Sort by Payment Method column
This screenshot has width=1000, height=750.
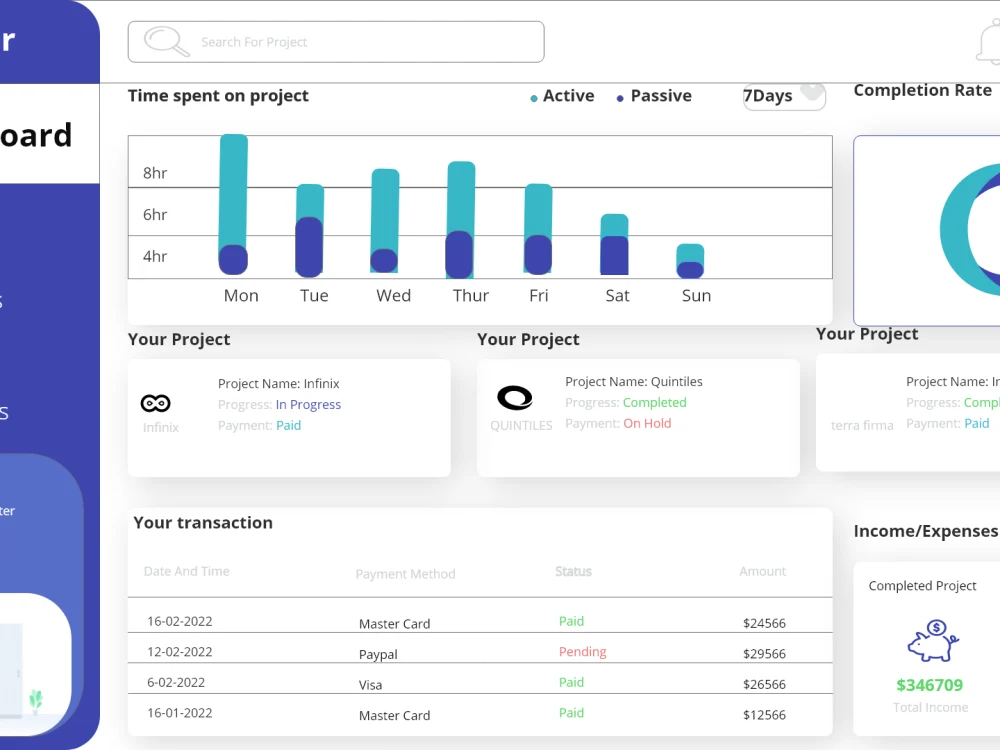point(406,574)
